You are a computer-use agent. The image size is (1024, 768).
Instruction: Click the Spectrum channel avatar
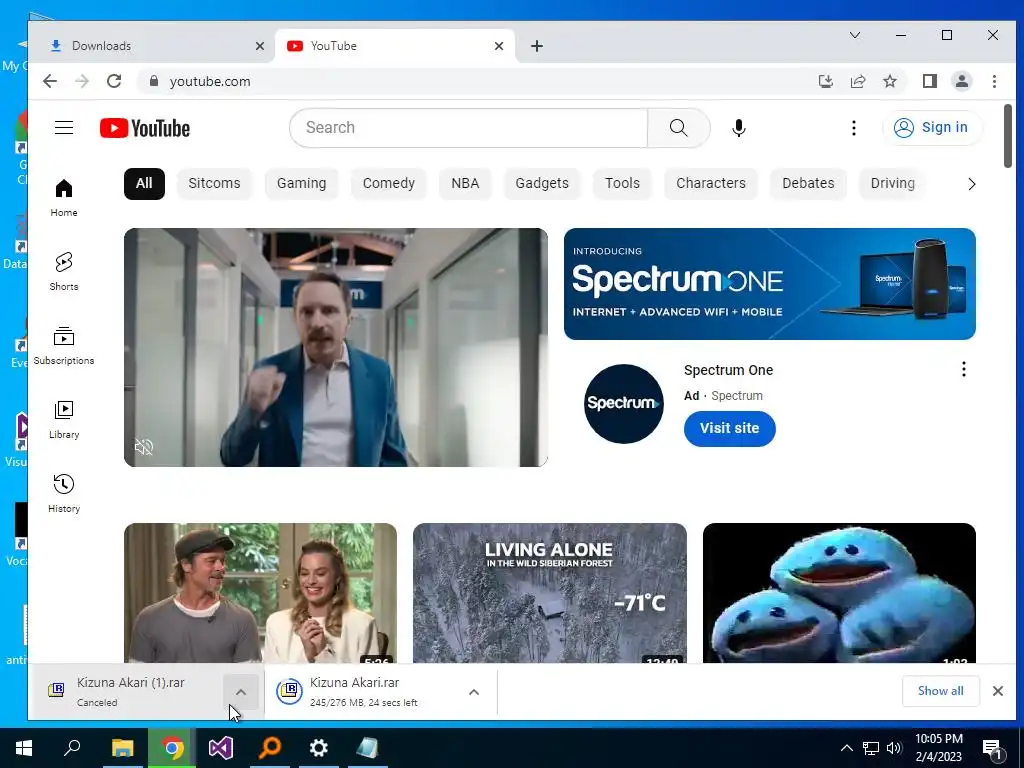[x=624, y=404]
